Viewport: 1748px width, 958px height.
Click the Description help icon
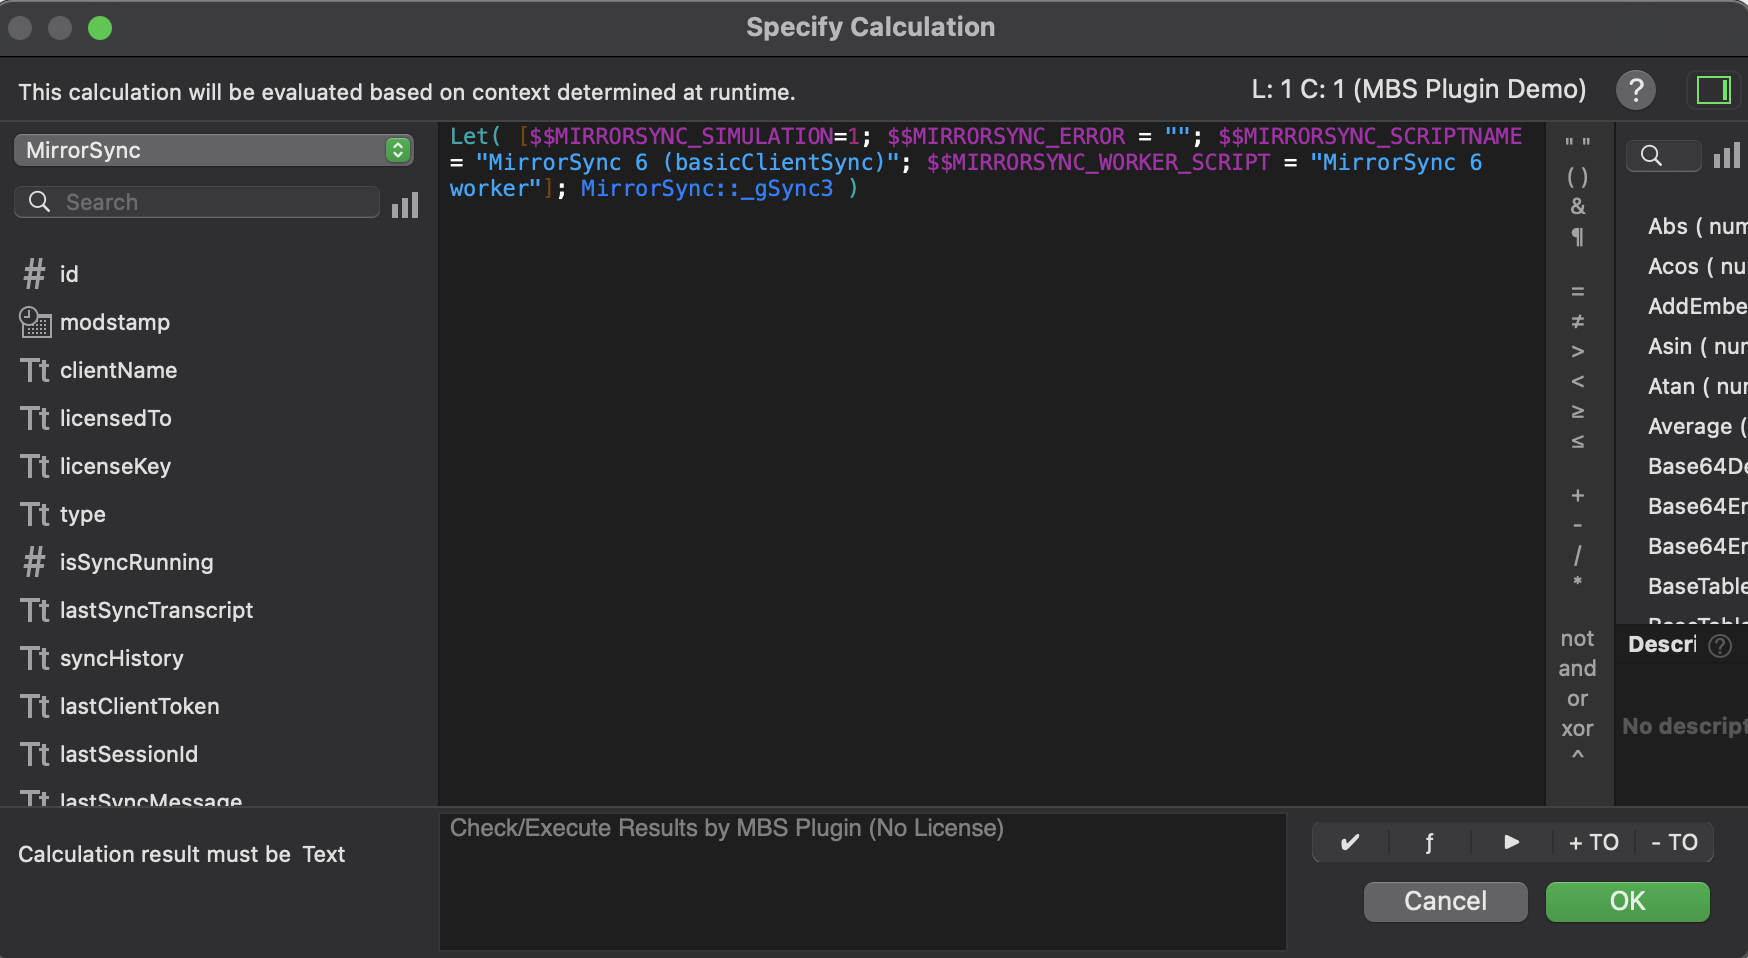1720,645
